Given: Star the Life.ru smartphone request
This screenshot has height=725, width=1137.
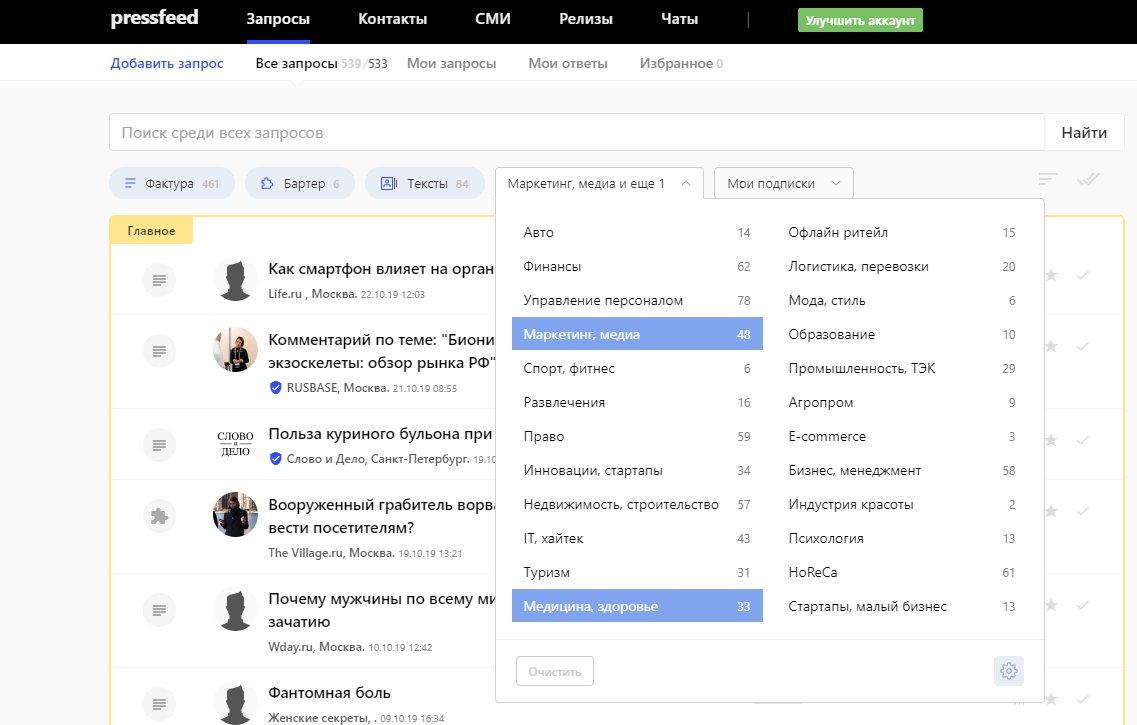Looking at the screenshot, I should (1050, 275).
